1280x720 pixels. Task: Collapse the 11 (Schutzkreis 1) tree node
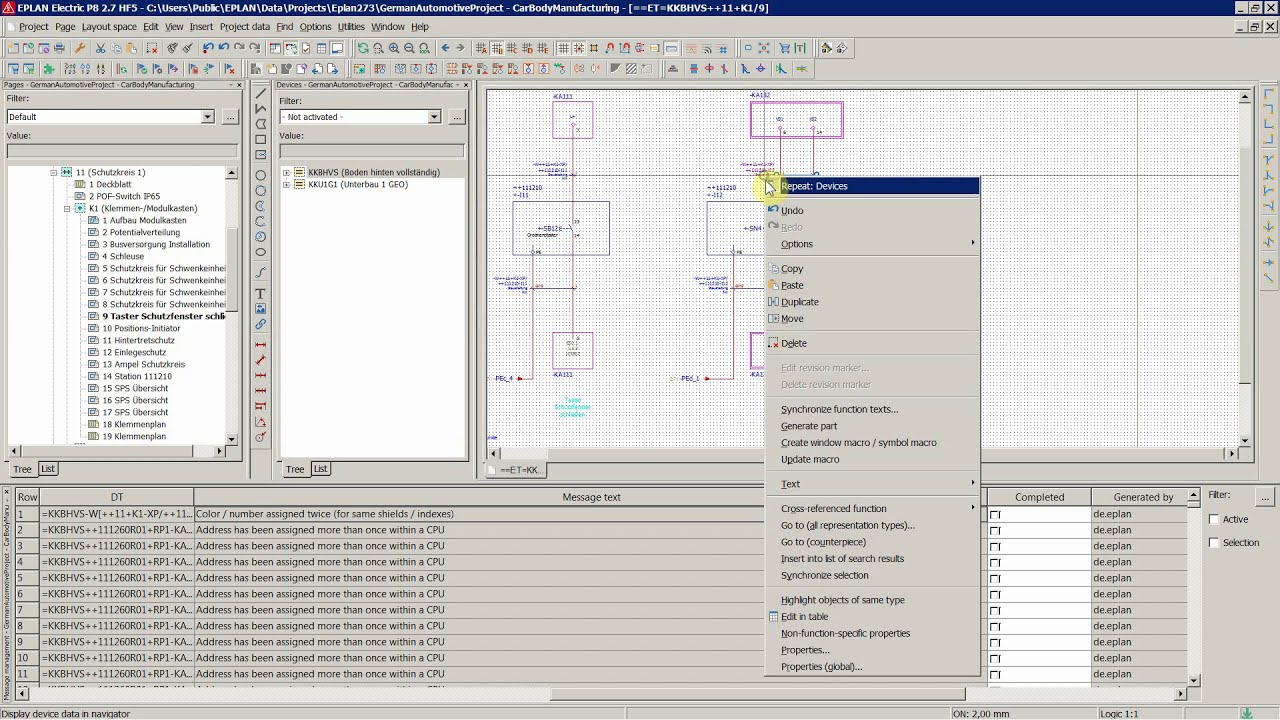pos(54,172)
